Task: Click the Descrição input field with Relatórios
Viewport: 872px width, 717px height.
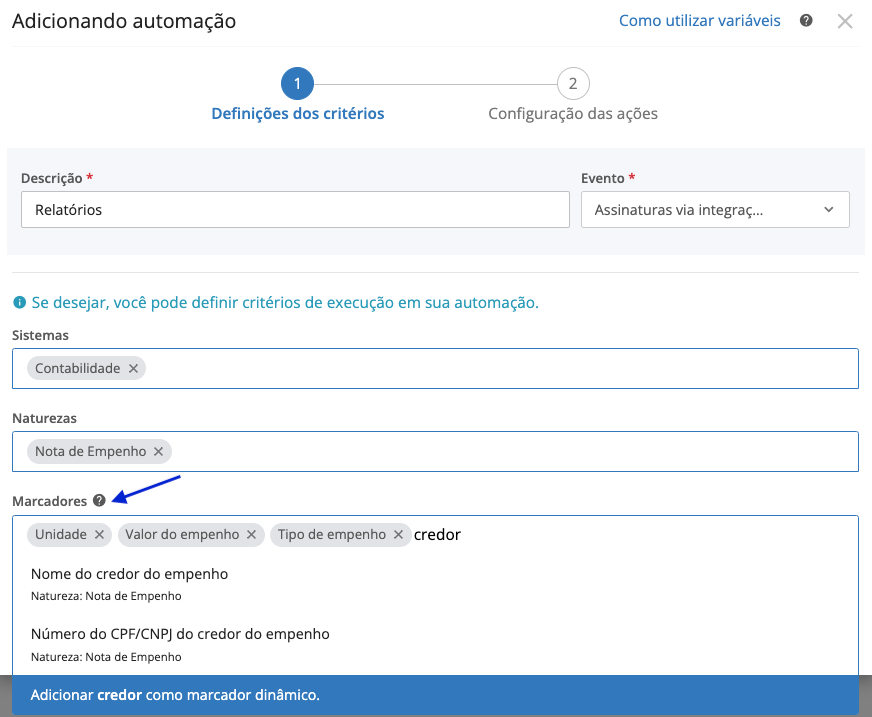Action: pos(295,210)
